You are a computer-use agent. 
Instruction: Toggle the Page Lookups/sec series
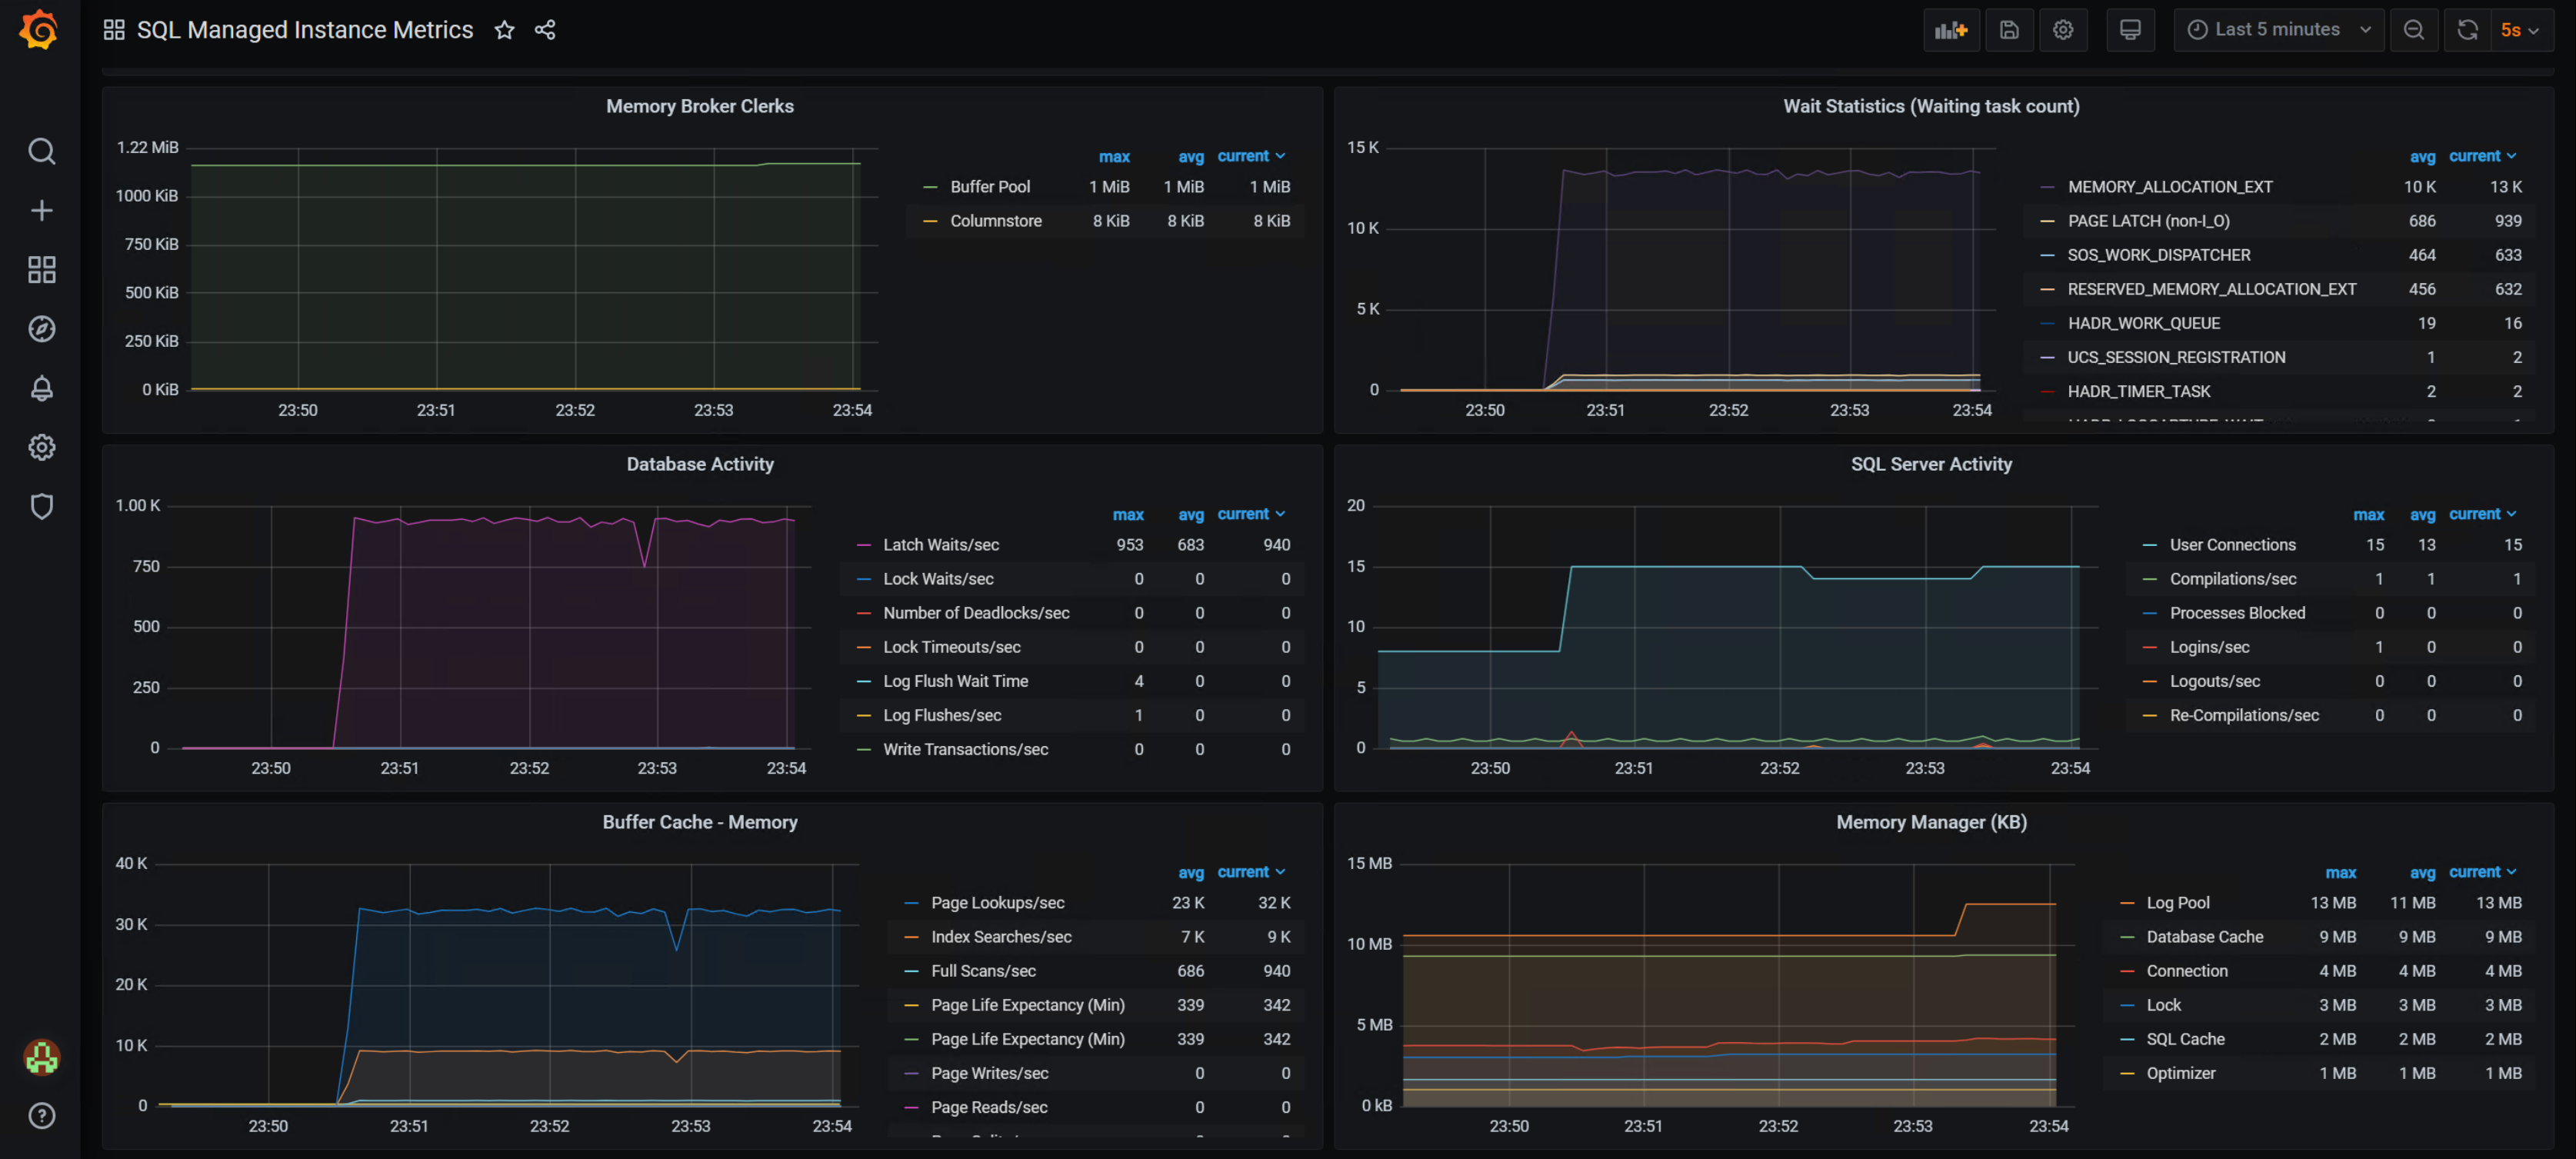(x=997, y=903)
